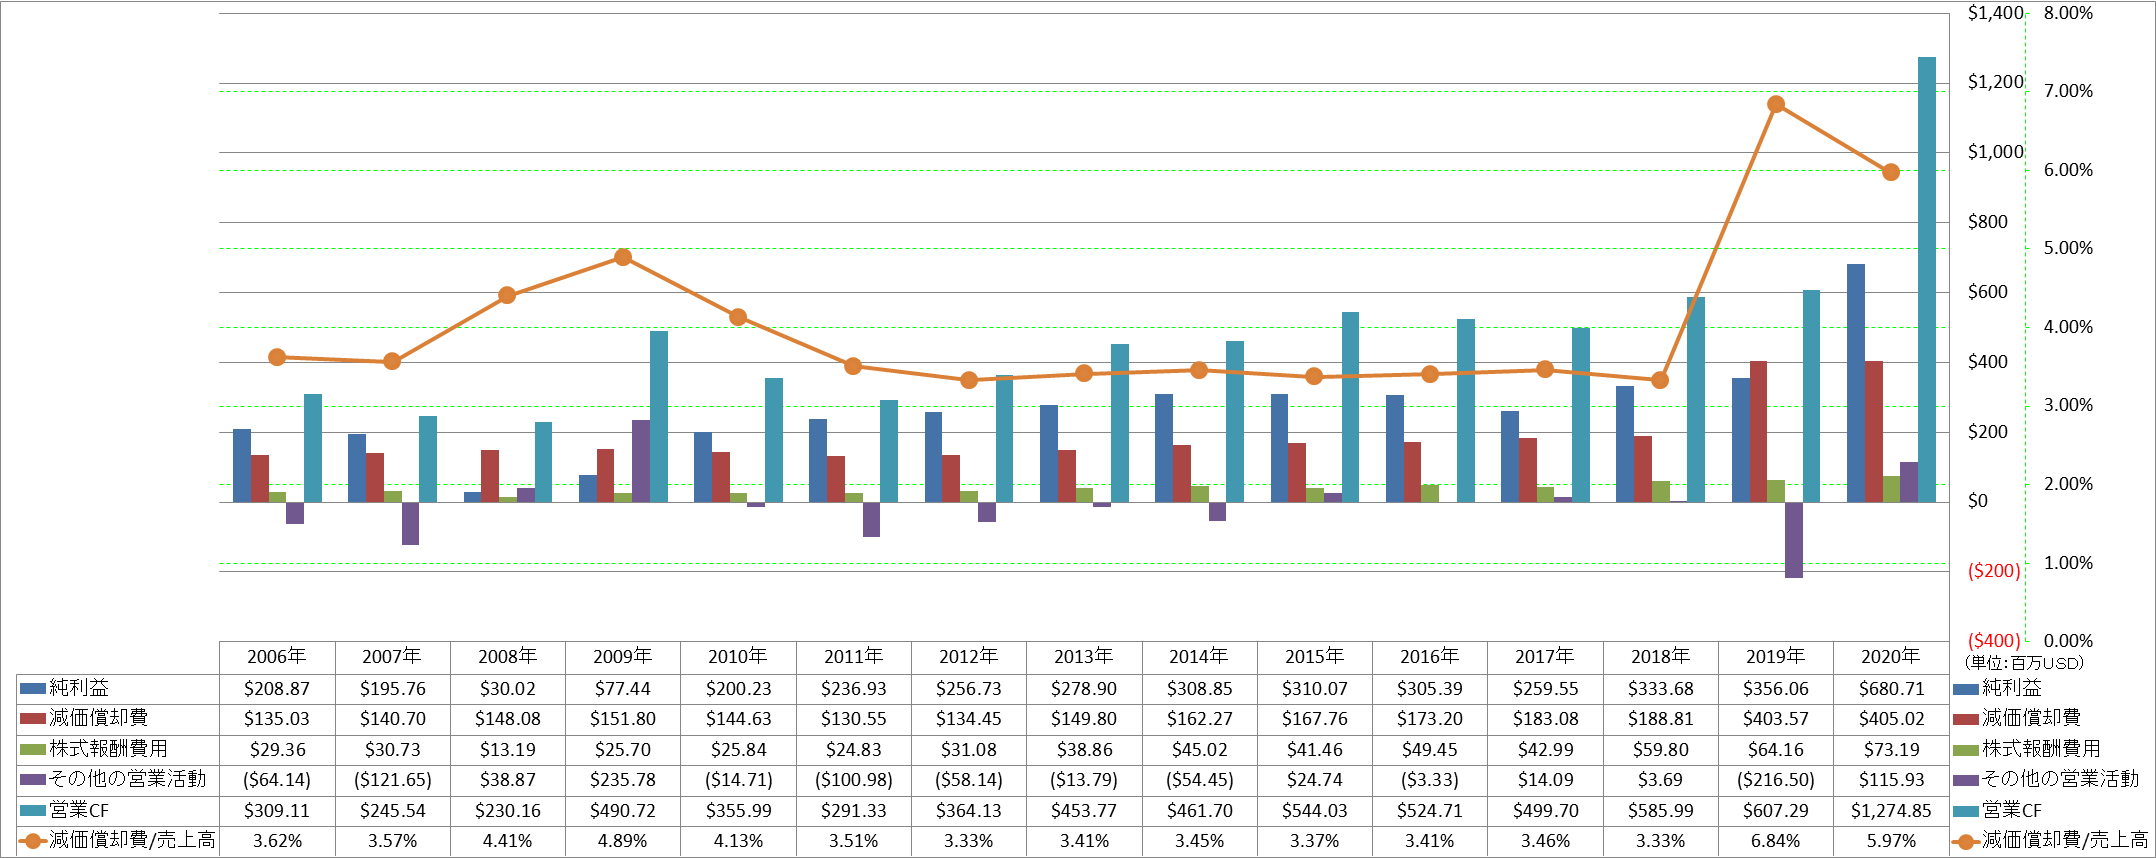2156x858 pixels.
Task: Click the right-side 営業CF legend label
Action: point(2012,810)
